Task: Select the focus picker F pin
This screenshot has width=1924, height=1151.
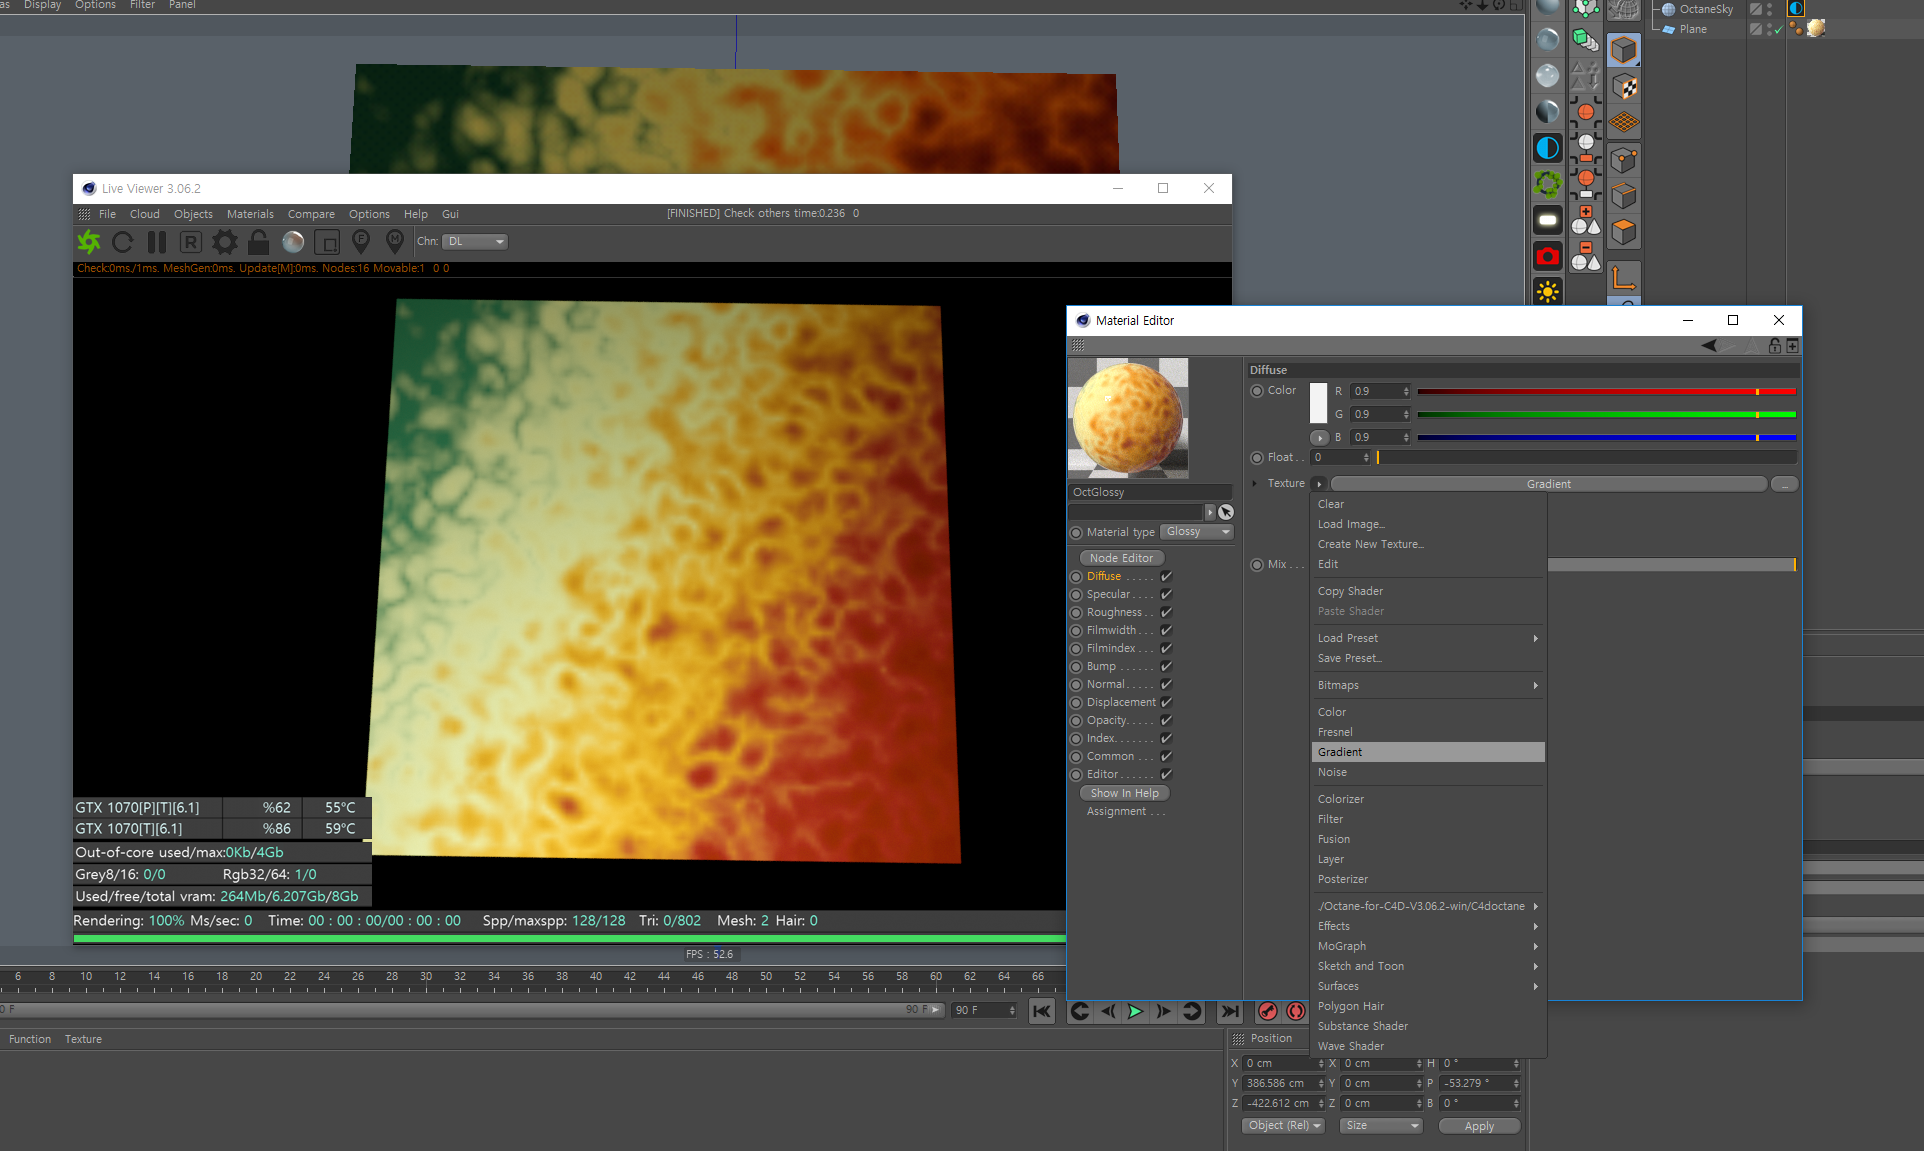Action: click(x=361, y=242)
